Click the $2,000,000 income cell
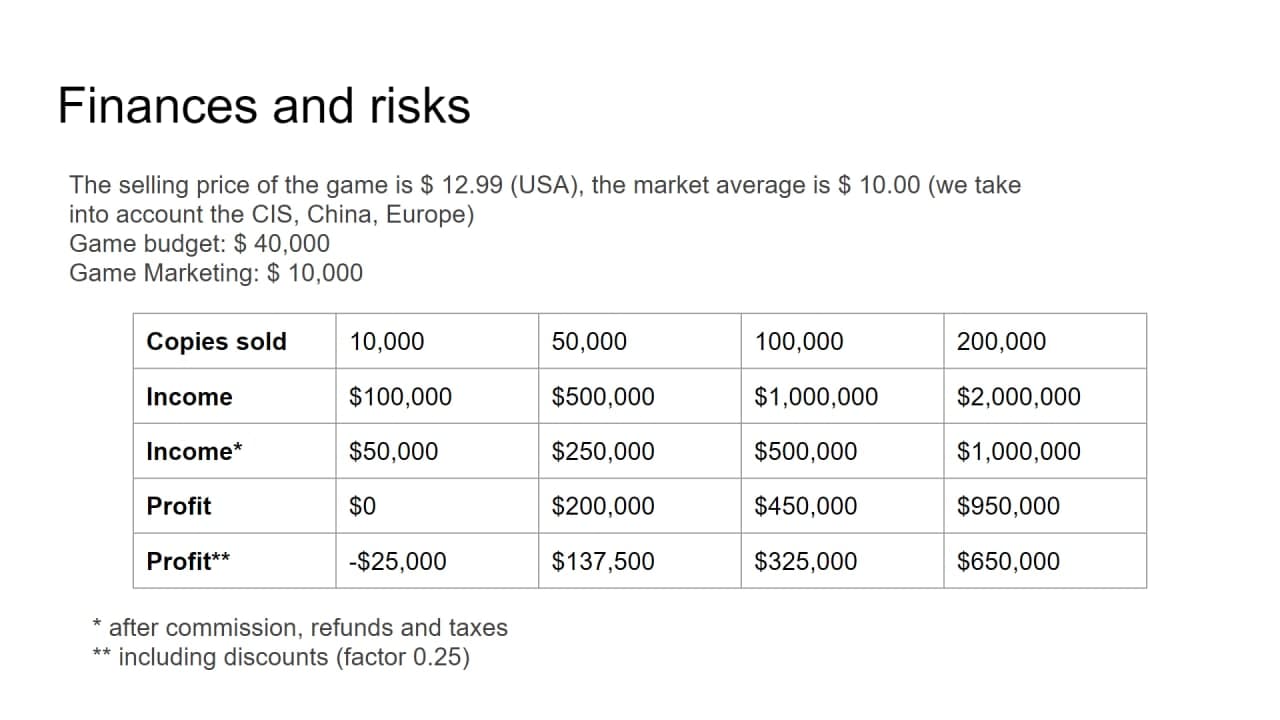The image size is (1280, 720). coord(1045,396)
